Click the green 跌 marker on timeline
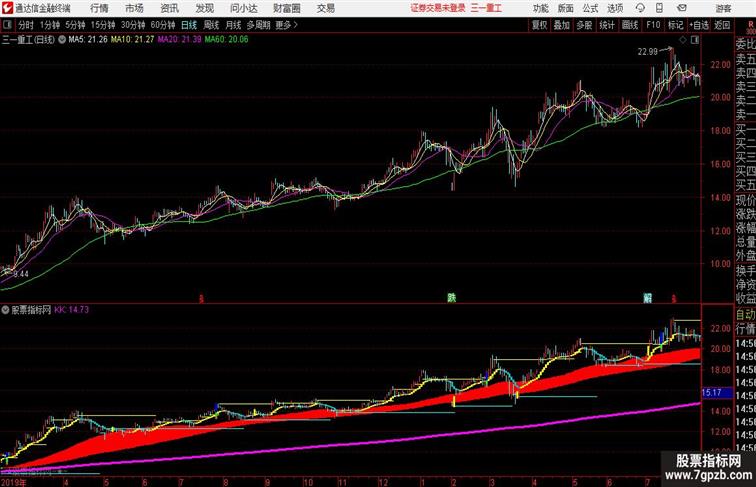The height and width of the screenshot is (487, 756). click(451, 298)
